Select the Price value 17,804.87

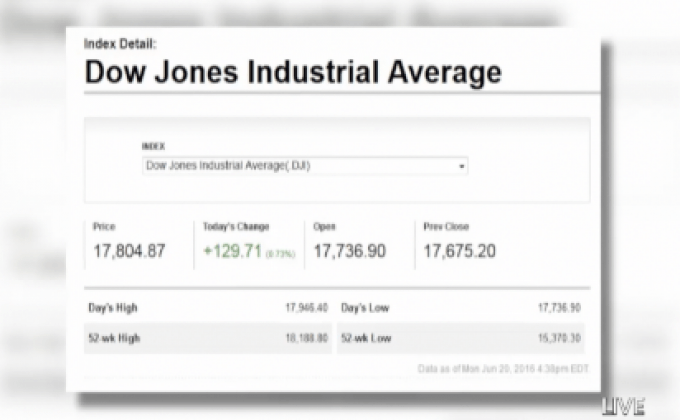129,251
